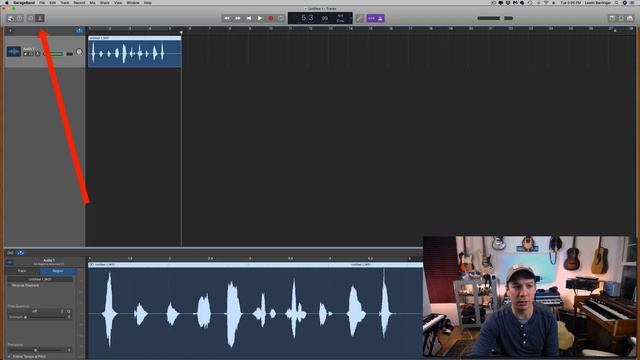
Task: Go to beginning of project
Action: click(x=249, y=18)
